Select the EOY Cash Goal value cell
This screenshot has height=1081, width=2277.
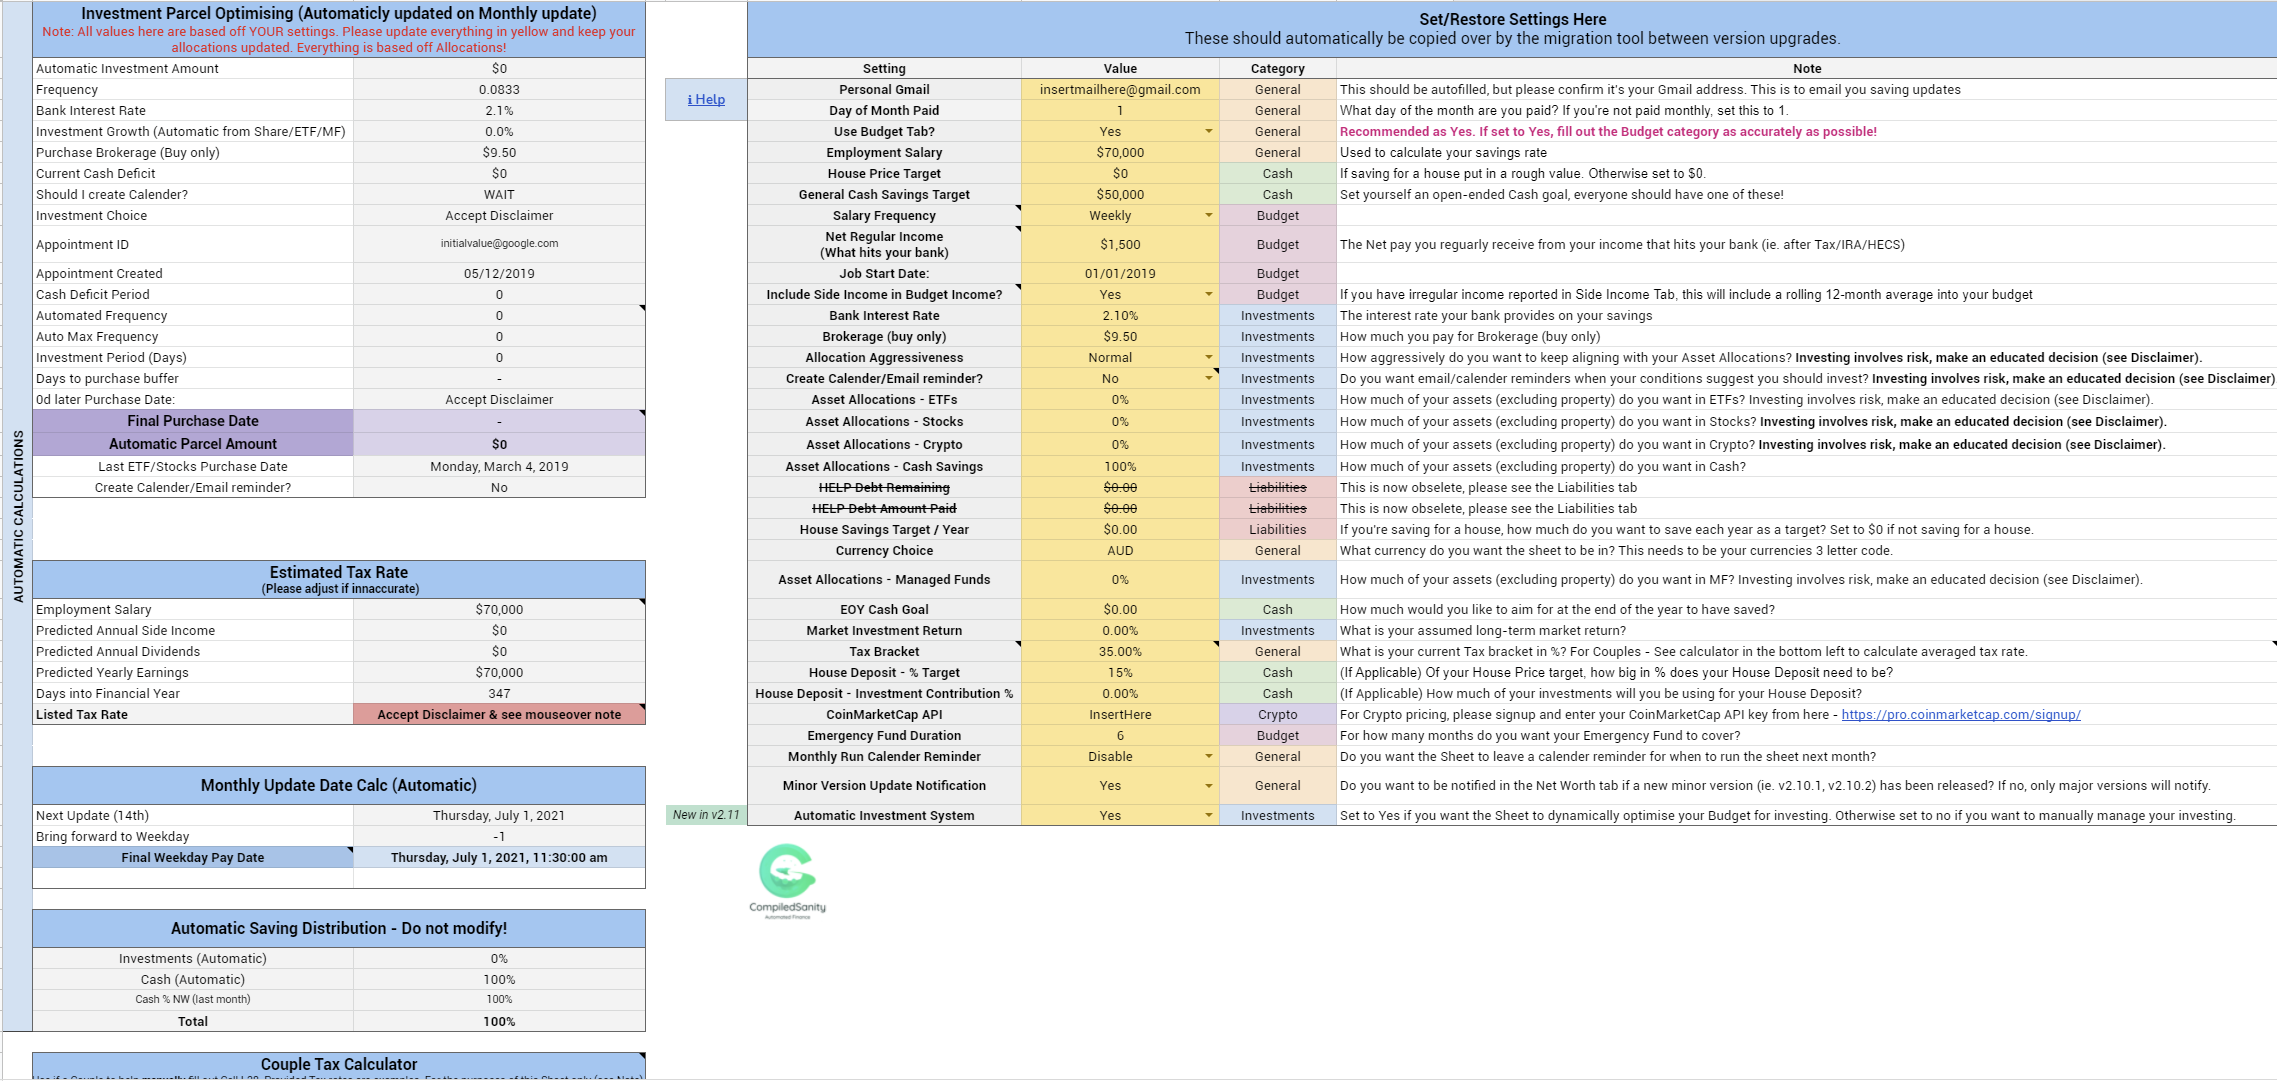click(x=1120, y=609)
